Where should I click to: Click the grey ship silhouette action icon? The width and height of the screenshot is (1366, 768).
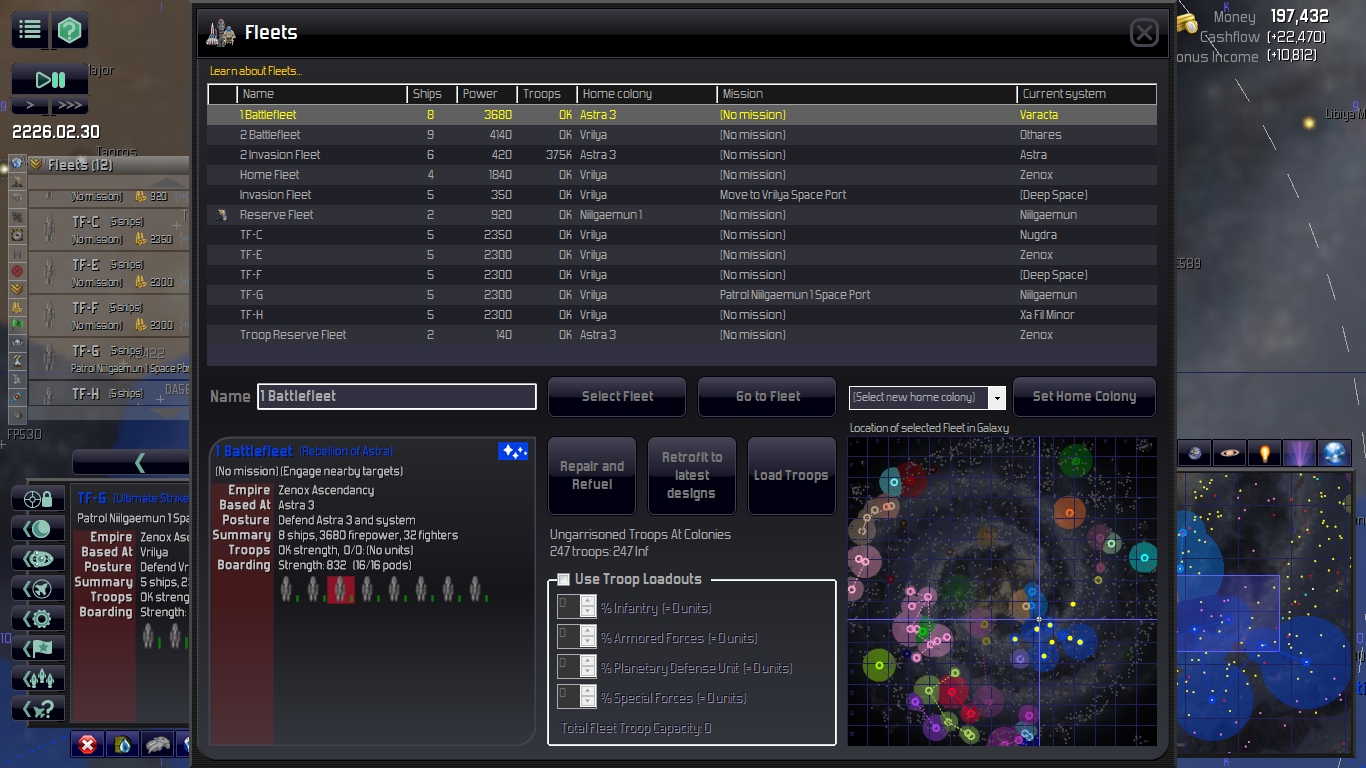point(158,744)
